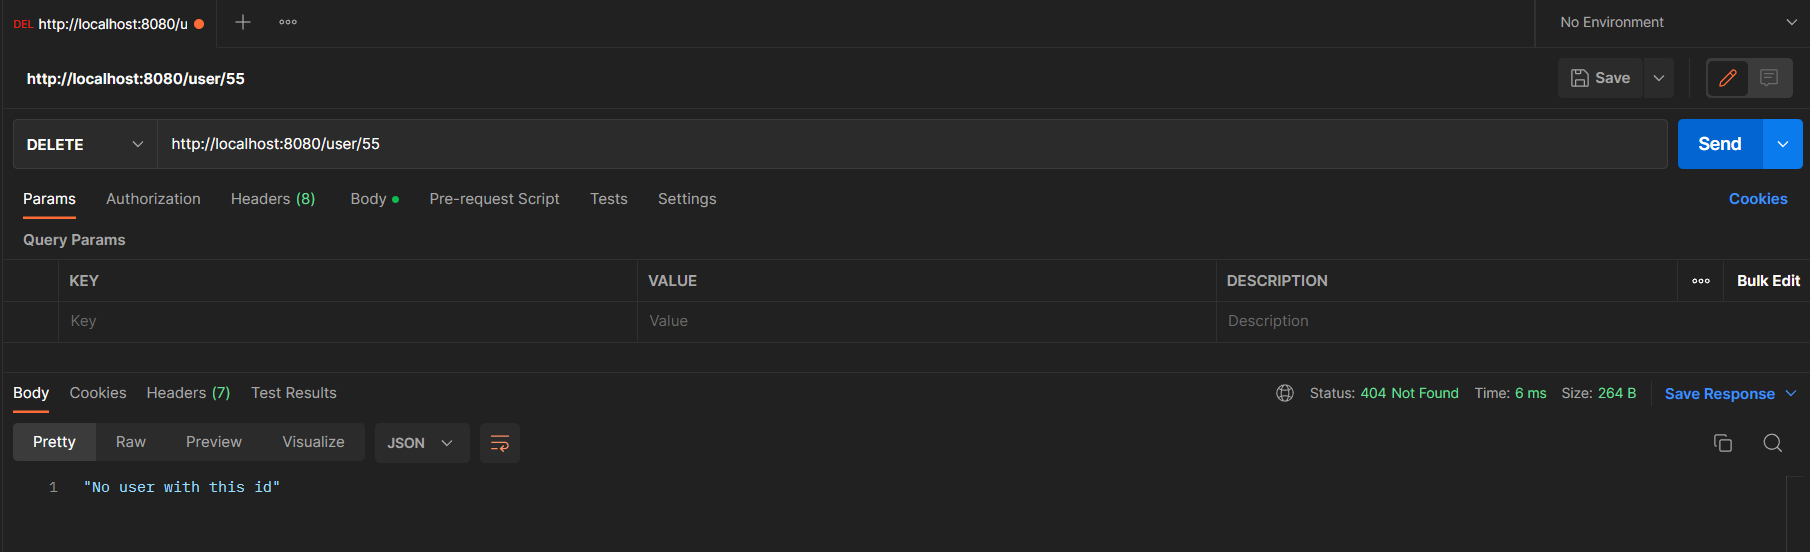Click the request URL input field

point(900,144)
